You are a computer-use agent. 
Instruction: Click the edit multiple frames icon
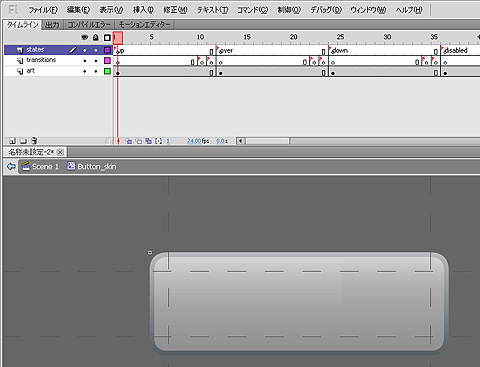tap(149, 141)
